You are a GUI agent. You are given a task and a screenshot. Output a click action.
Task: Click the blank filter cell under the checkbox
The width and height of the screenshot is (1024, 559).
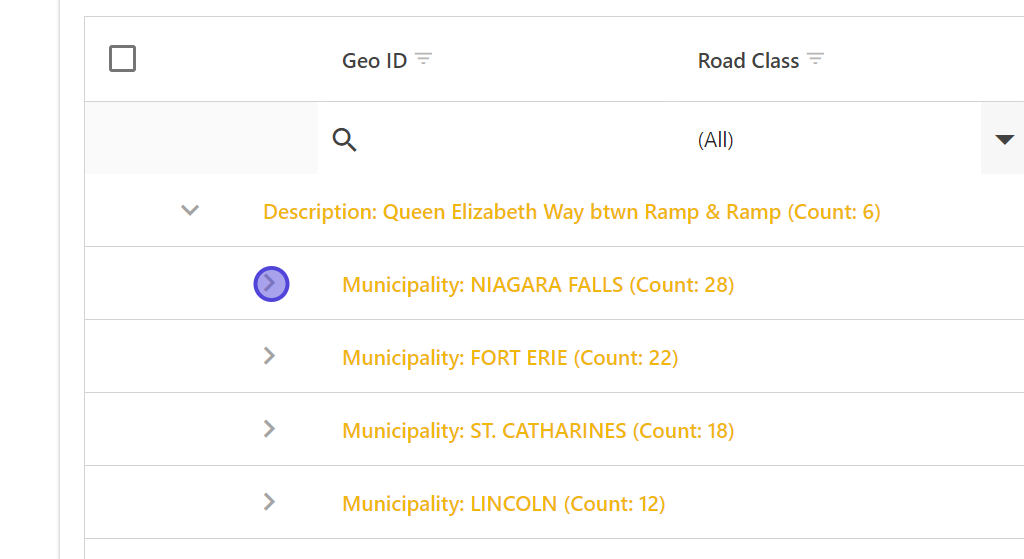[x=200, y=139]
